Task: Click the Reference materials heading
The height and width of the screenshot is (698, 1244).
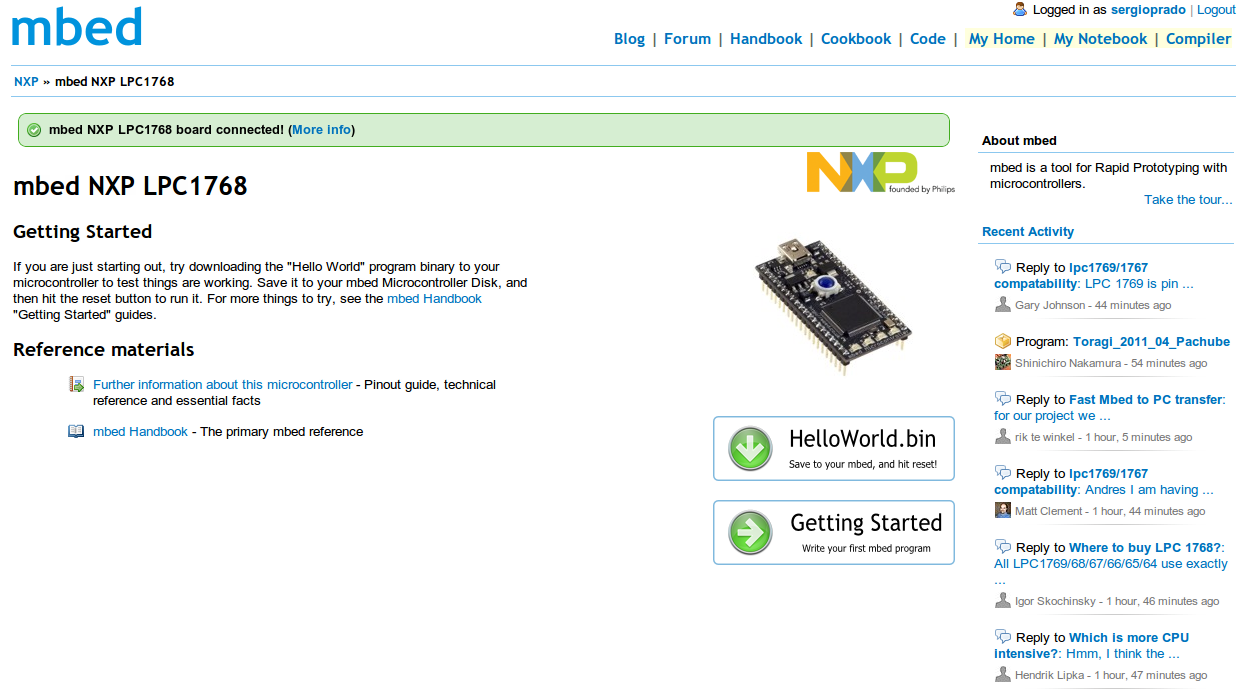Action: click(x=104, y=349)
